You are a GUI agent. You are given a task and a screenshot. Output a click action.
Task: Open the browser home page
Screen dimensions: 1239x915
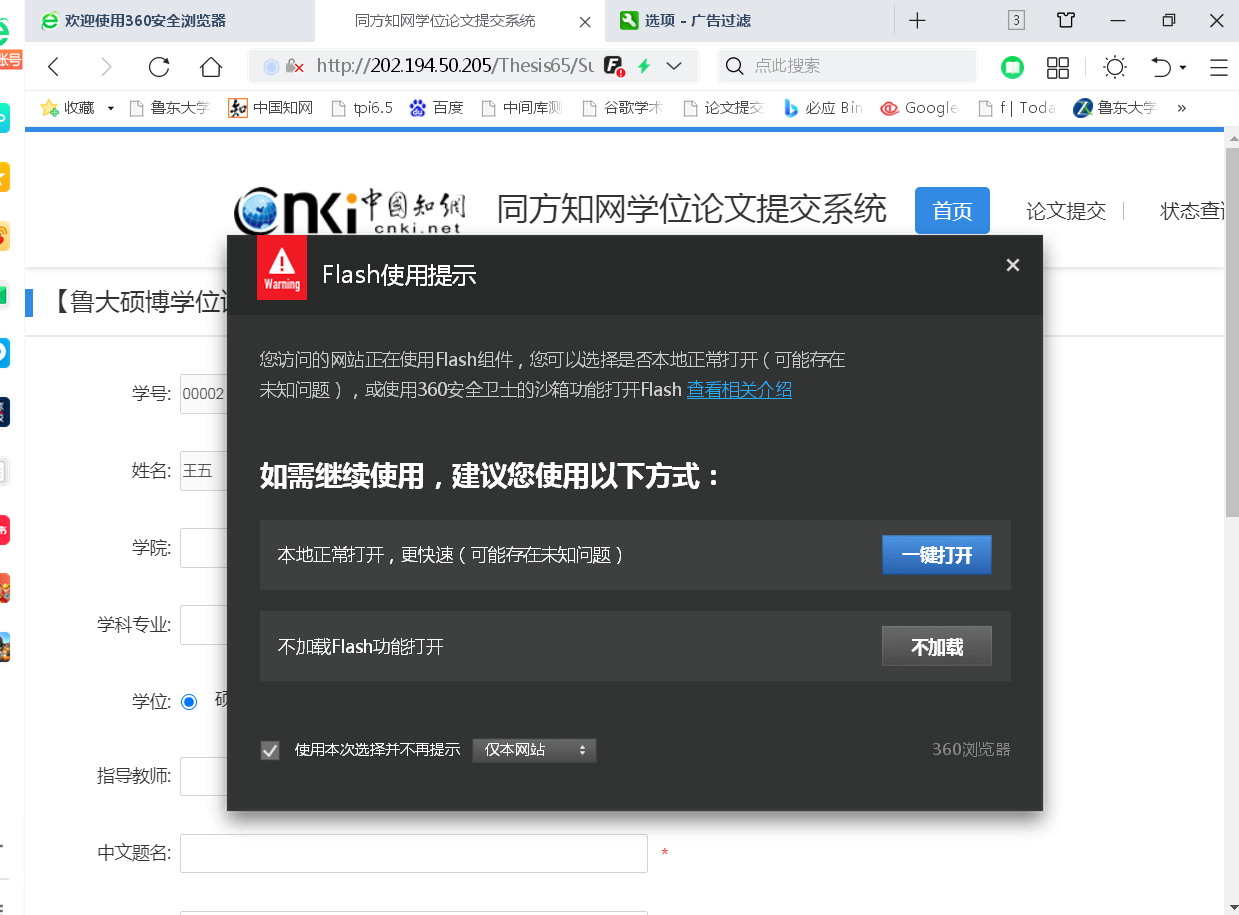coord(211,67)
